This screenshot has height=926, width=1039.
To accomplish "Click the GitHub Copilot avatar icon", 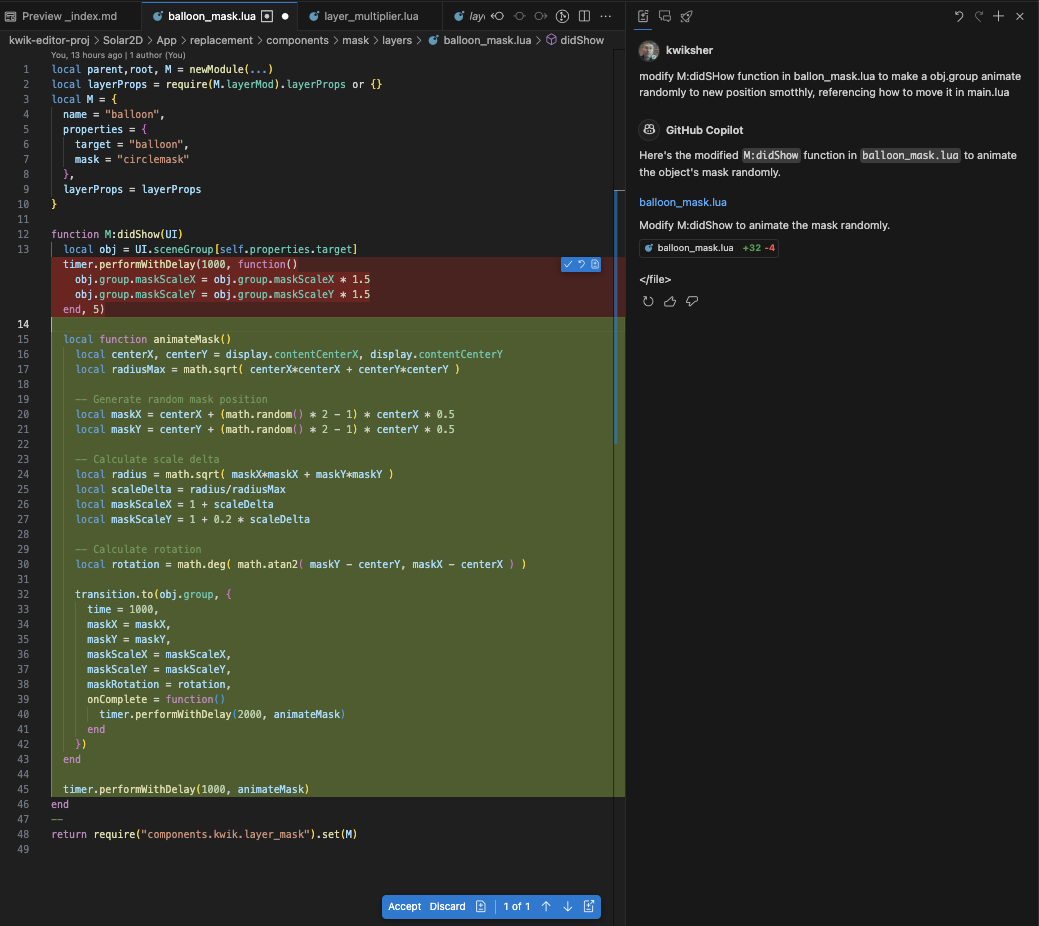I will [649, 129].
